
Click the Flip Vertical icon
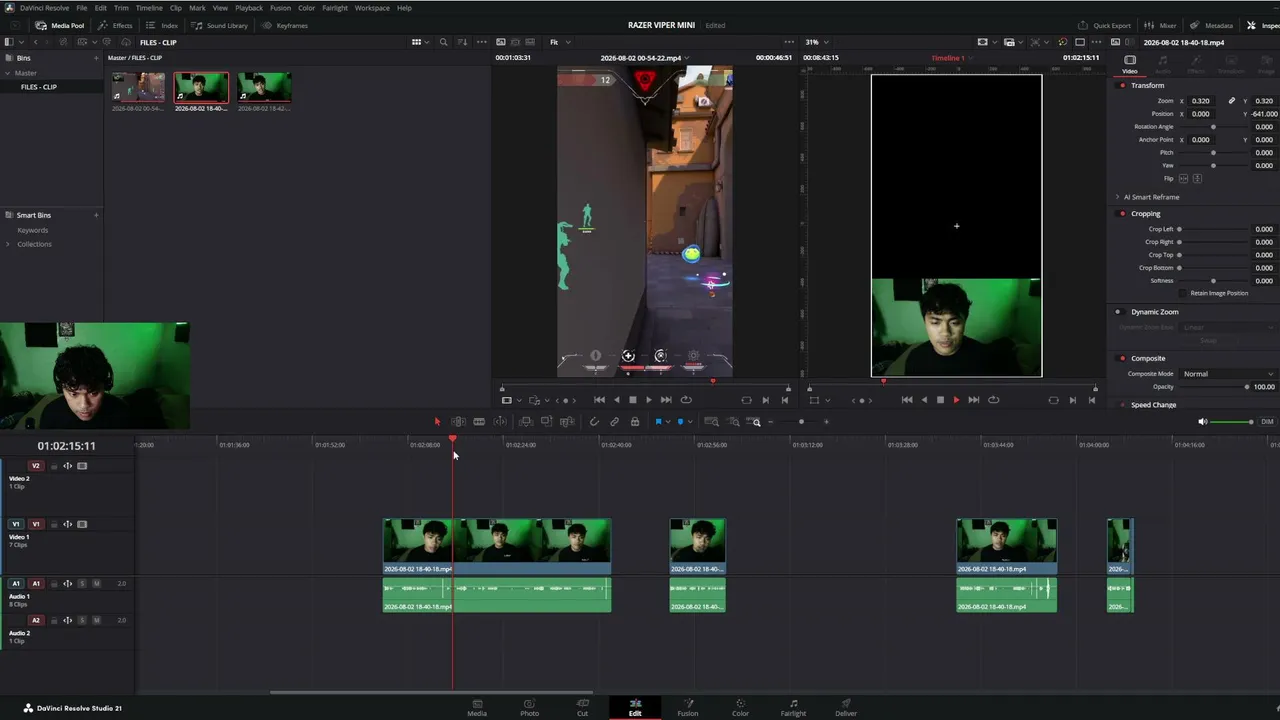point(1197,178)
